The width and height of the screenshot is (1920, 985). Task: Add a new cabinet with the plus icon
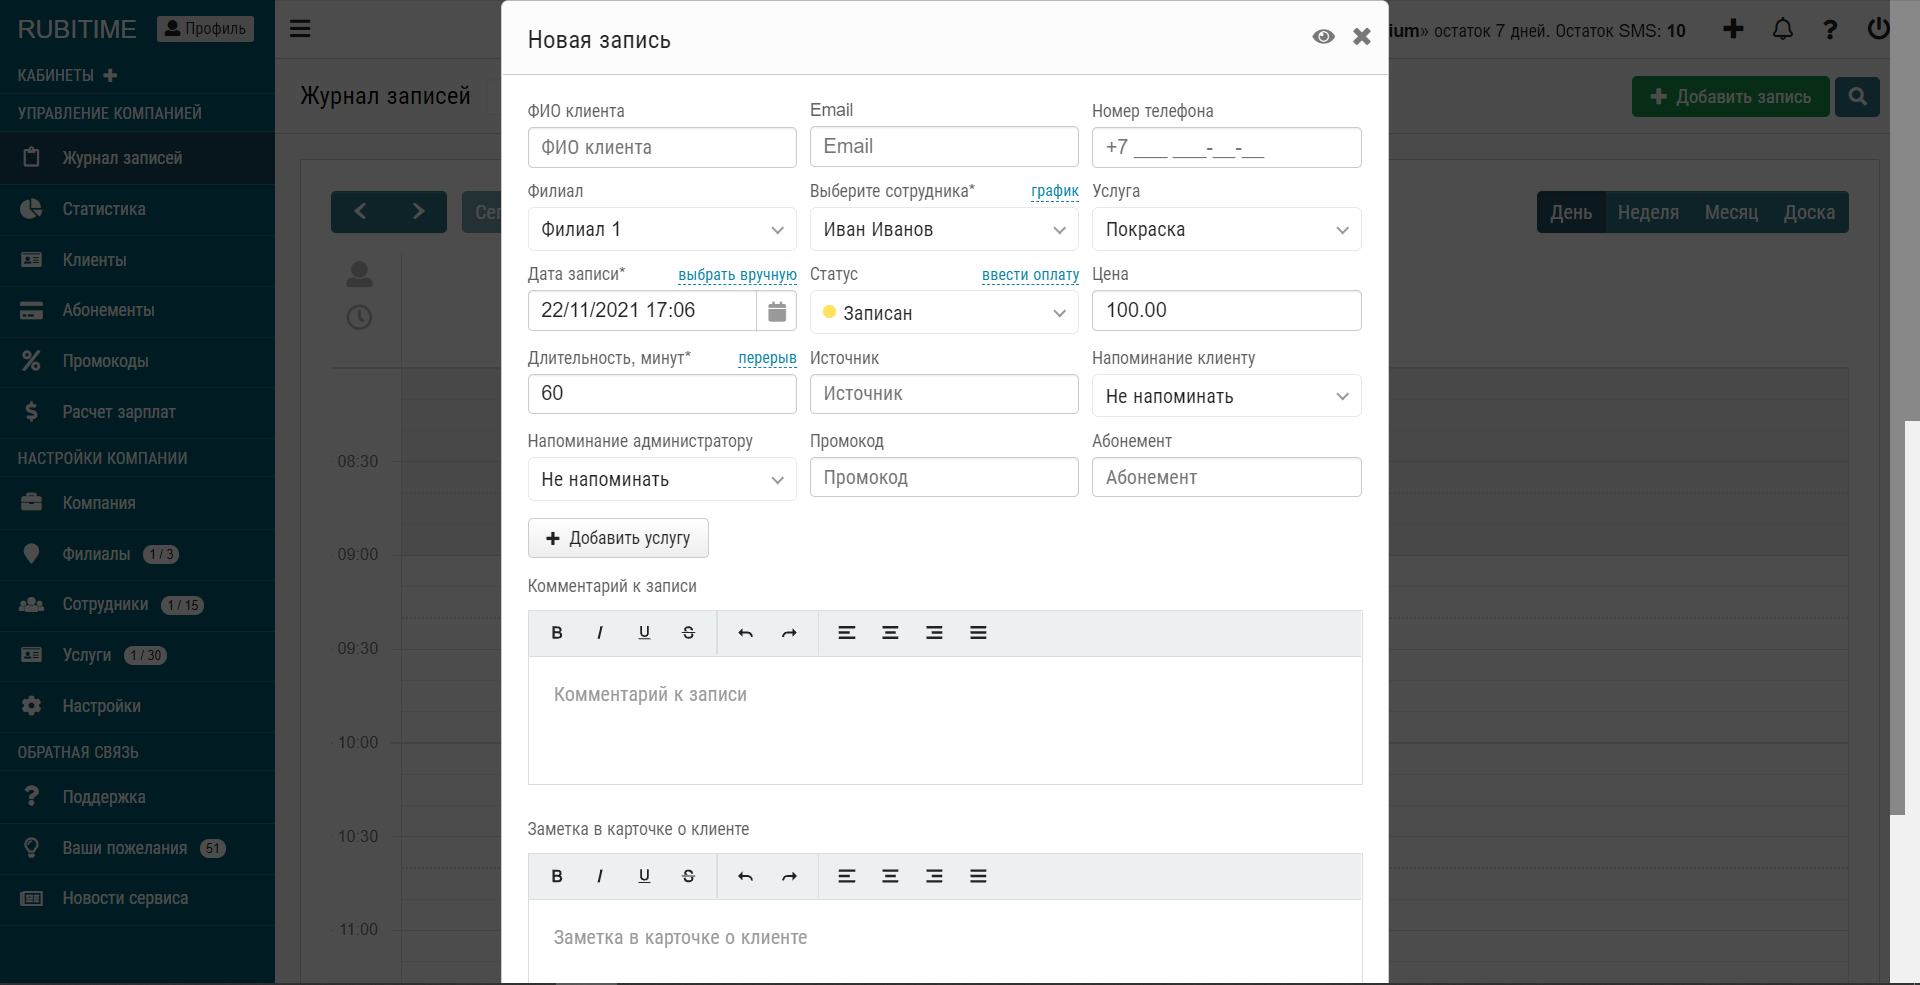[x=110, y=75]
